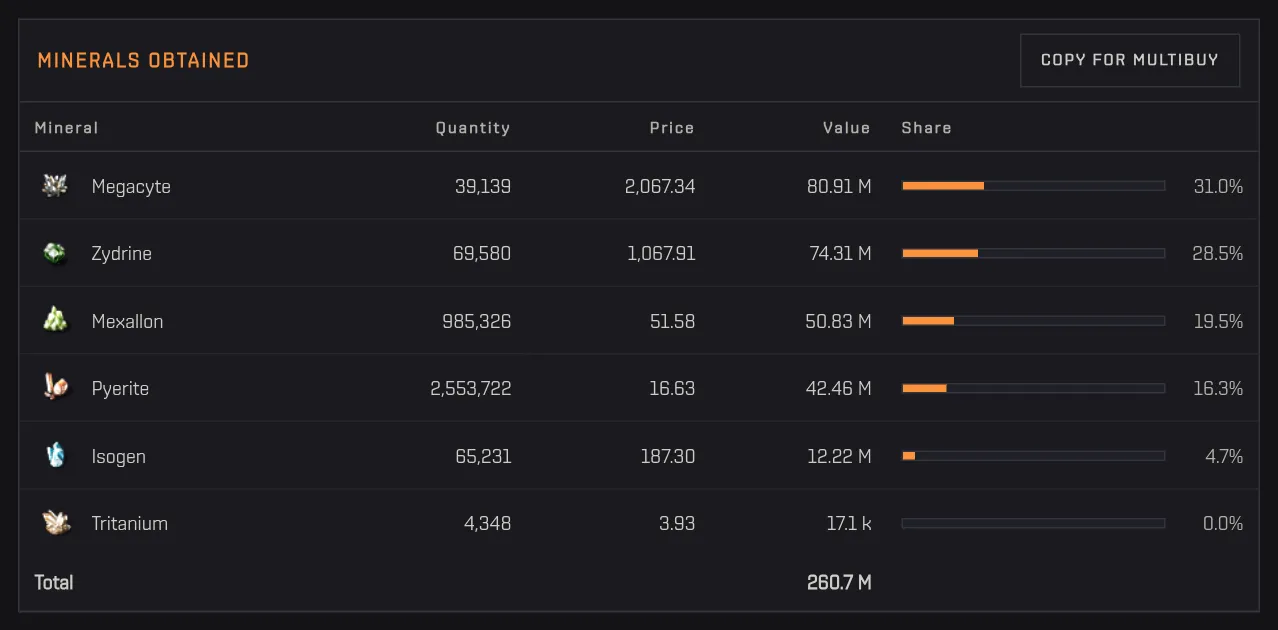This screenshot has height=630, width=1278.
Task: Click Zydrine value 74.31 M
Action: [x=840, y=254]
